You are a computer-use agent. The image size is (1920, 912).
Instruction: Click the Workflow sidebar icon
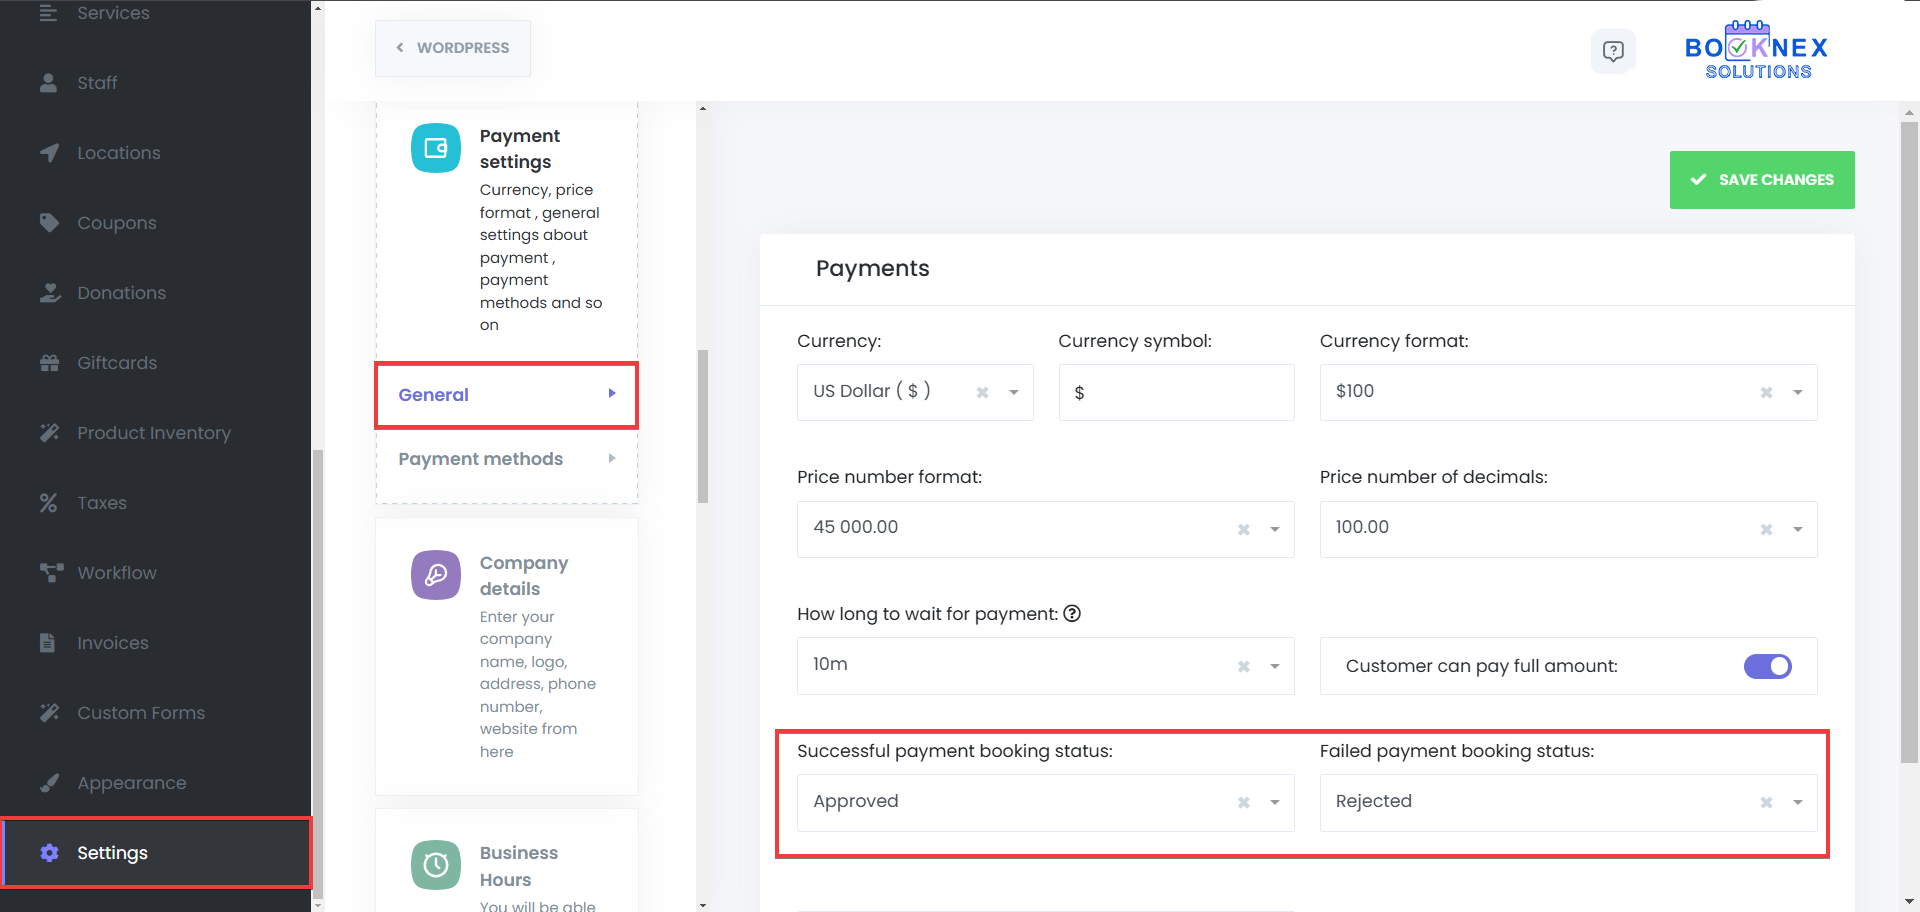click(x=49, y=572)
